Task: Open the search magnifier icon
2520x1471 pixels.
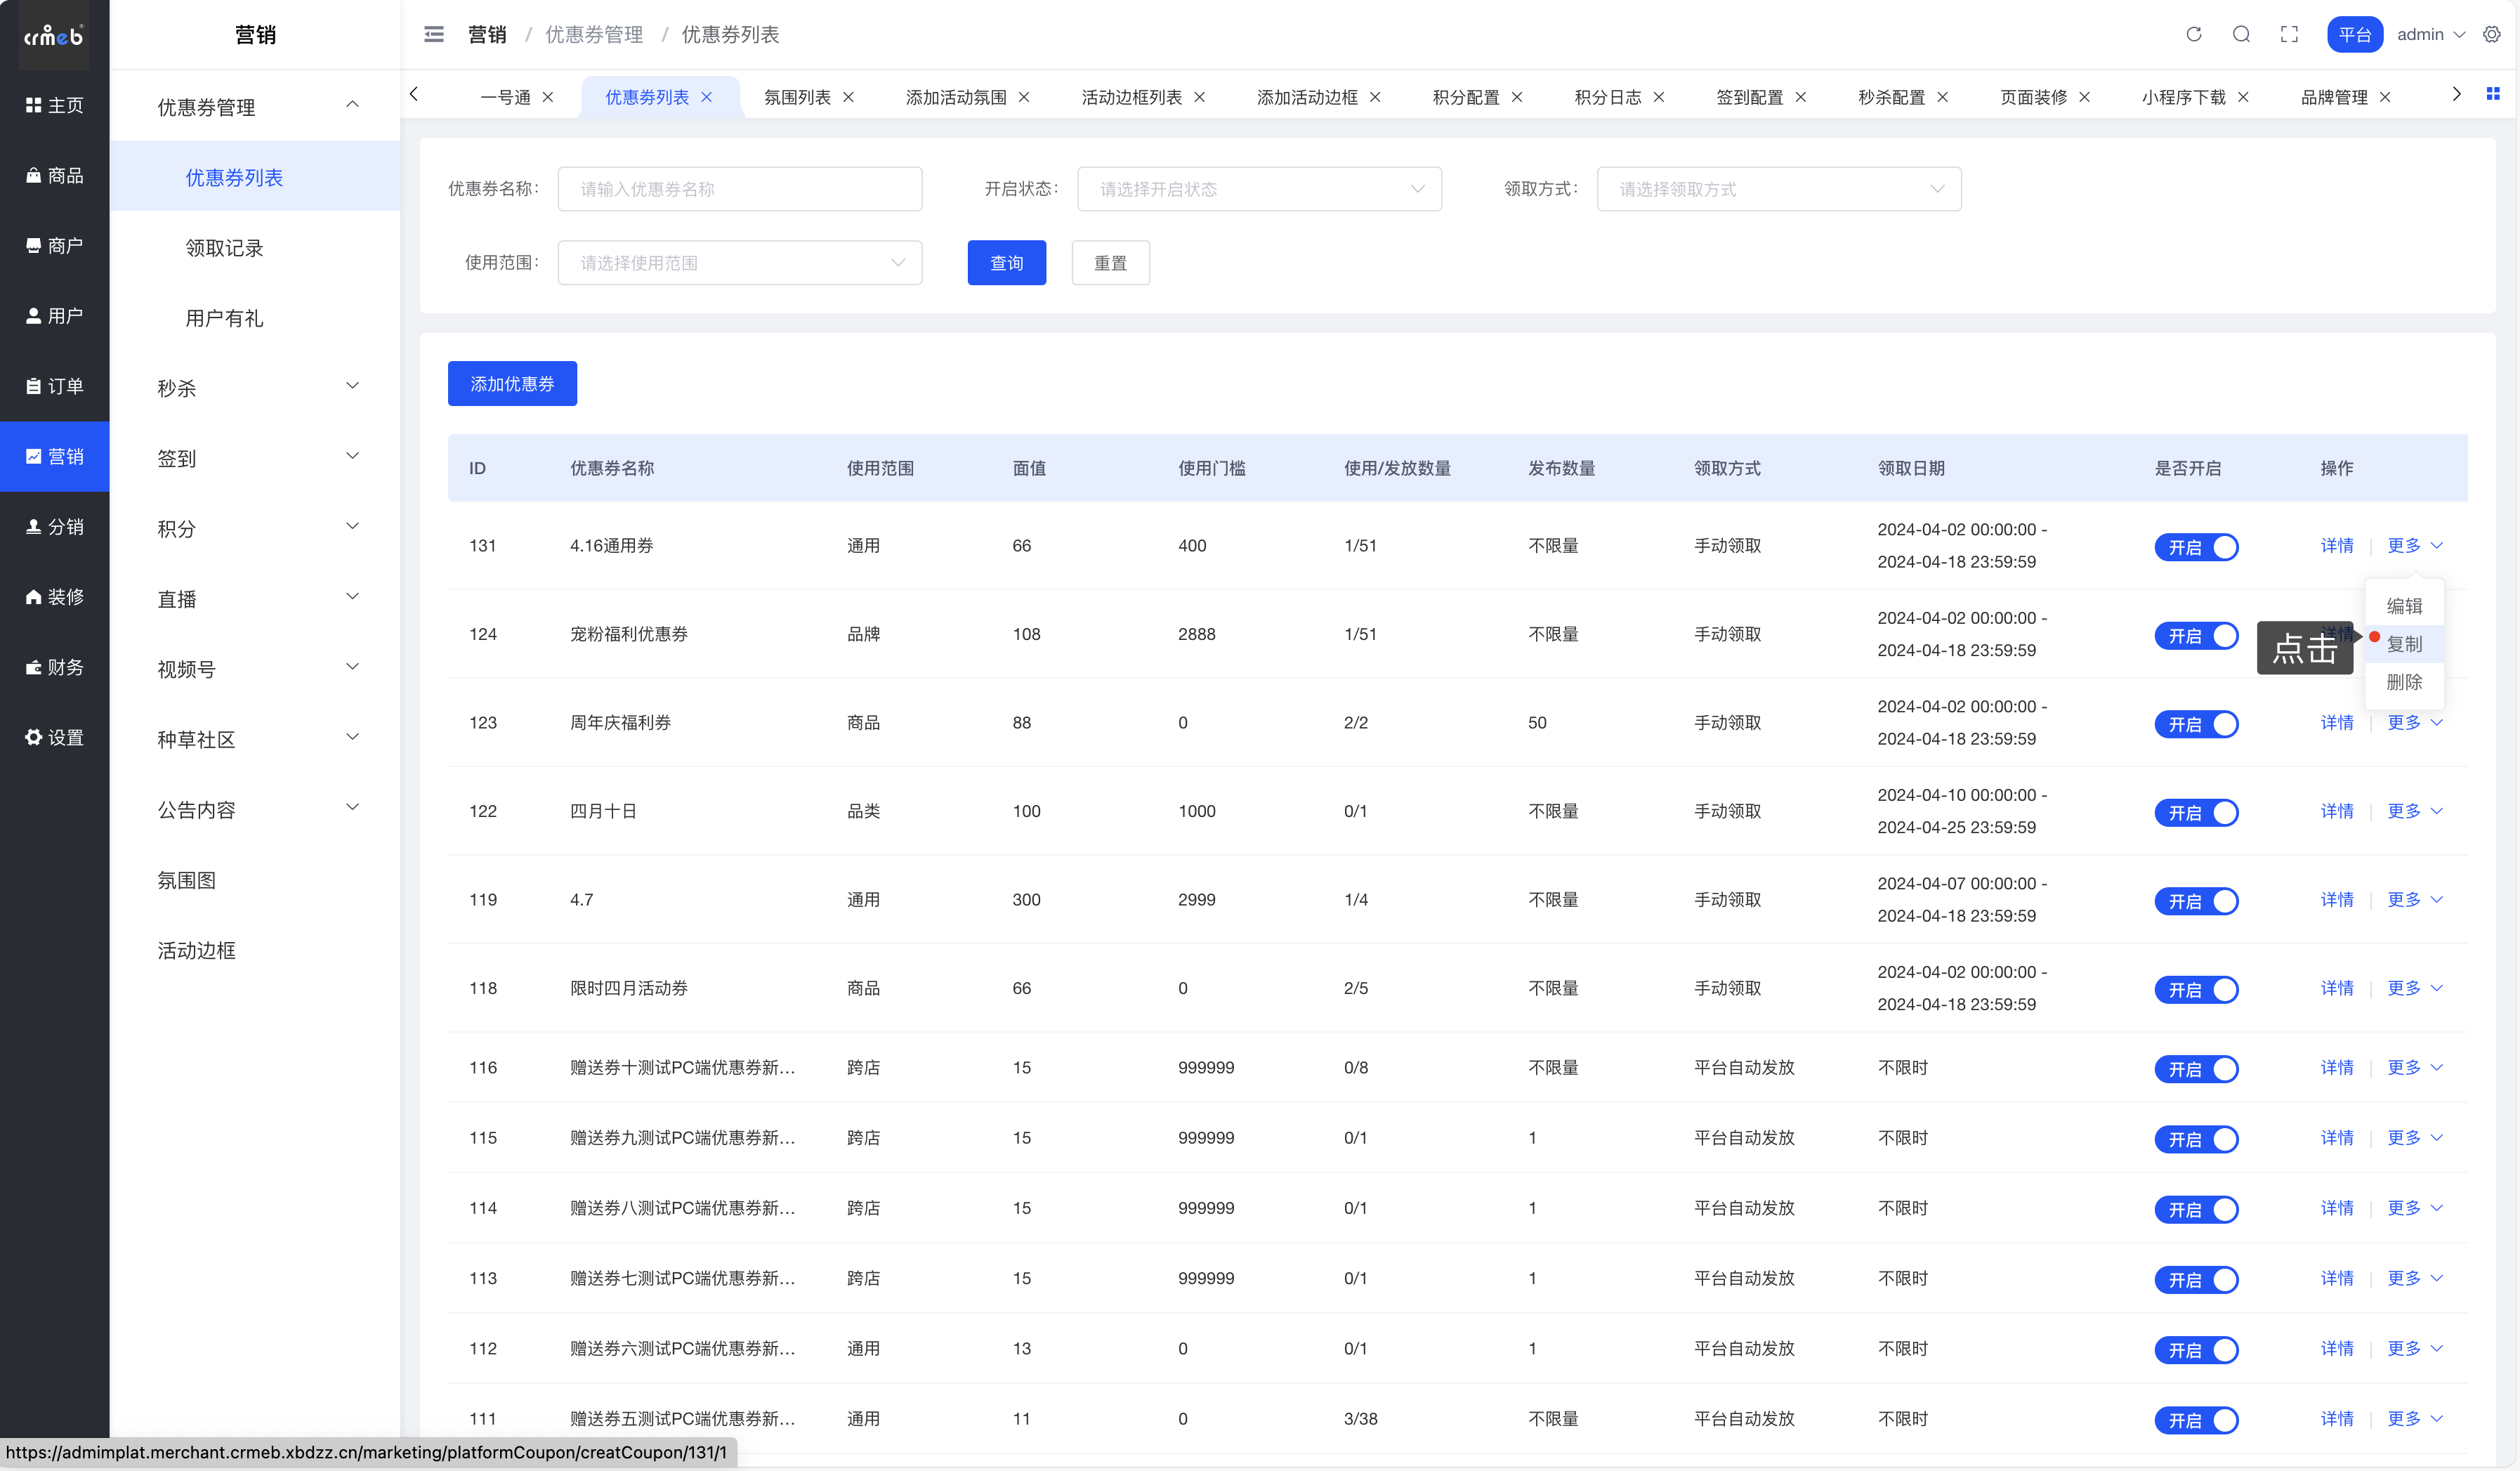Action: click(2241, 34)
